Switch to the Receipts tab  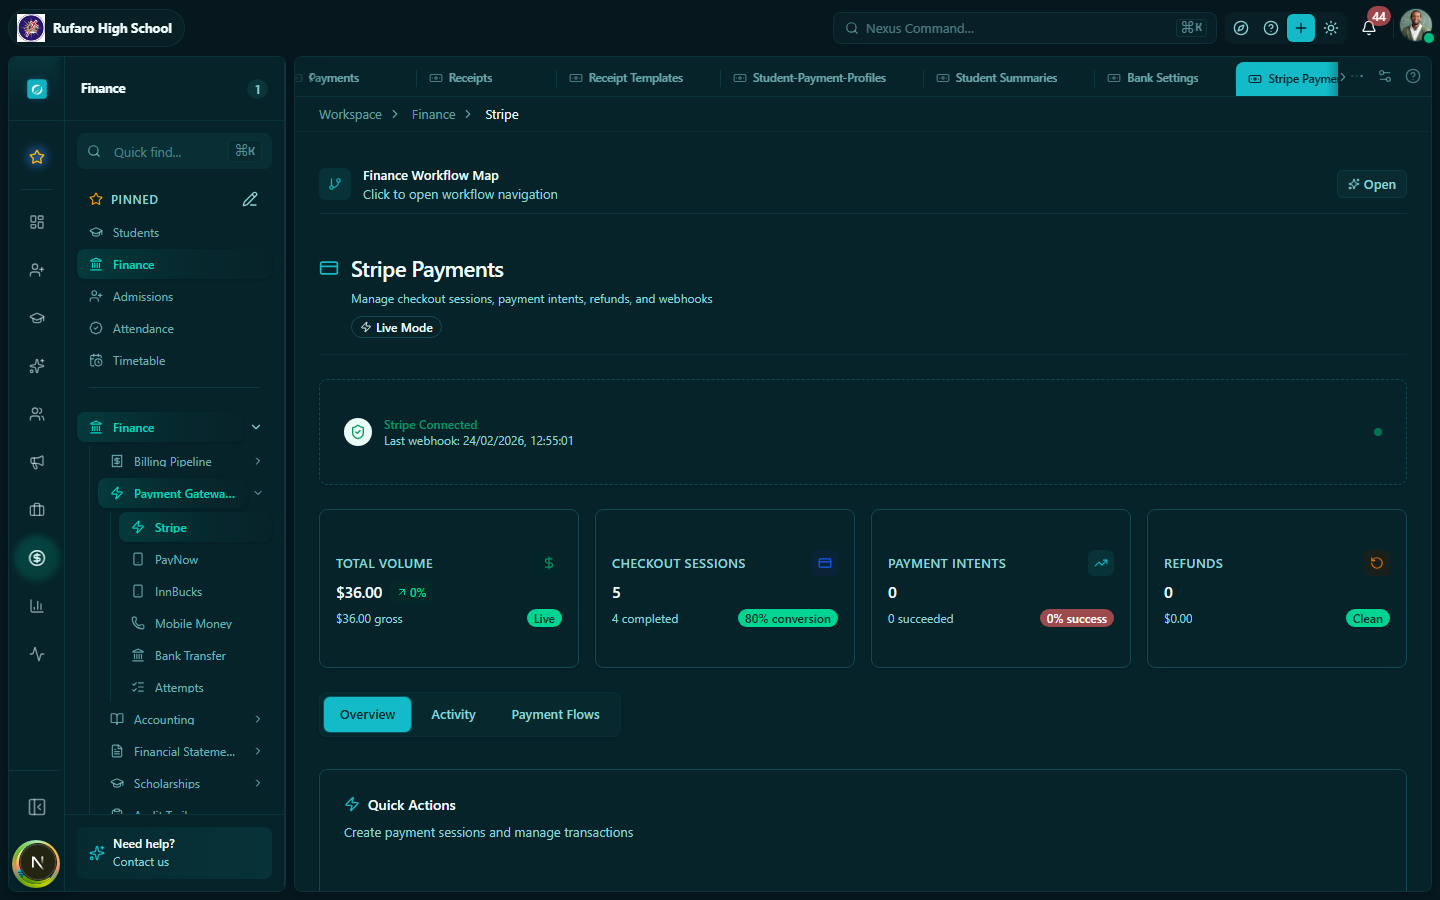(461, 78)
